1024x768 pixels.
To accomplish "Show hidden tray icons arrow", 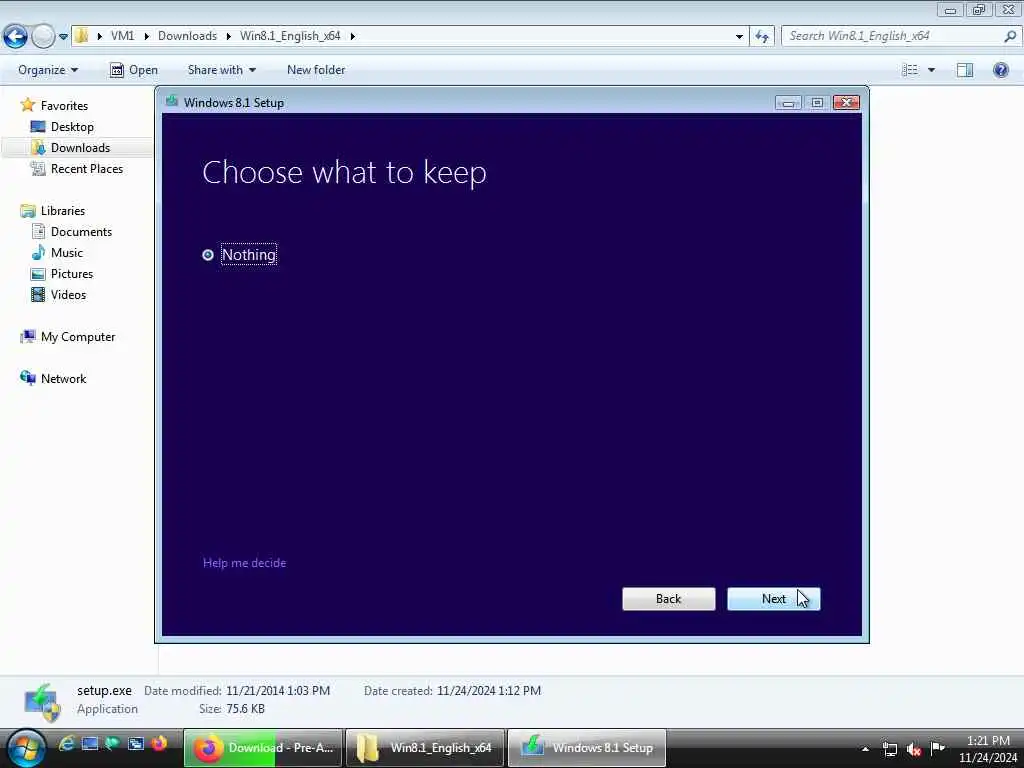I will [x=865, y=749].
